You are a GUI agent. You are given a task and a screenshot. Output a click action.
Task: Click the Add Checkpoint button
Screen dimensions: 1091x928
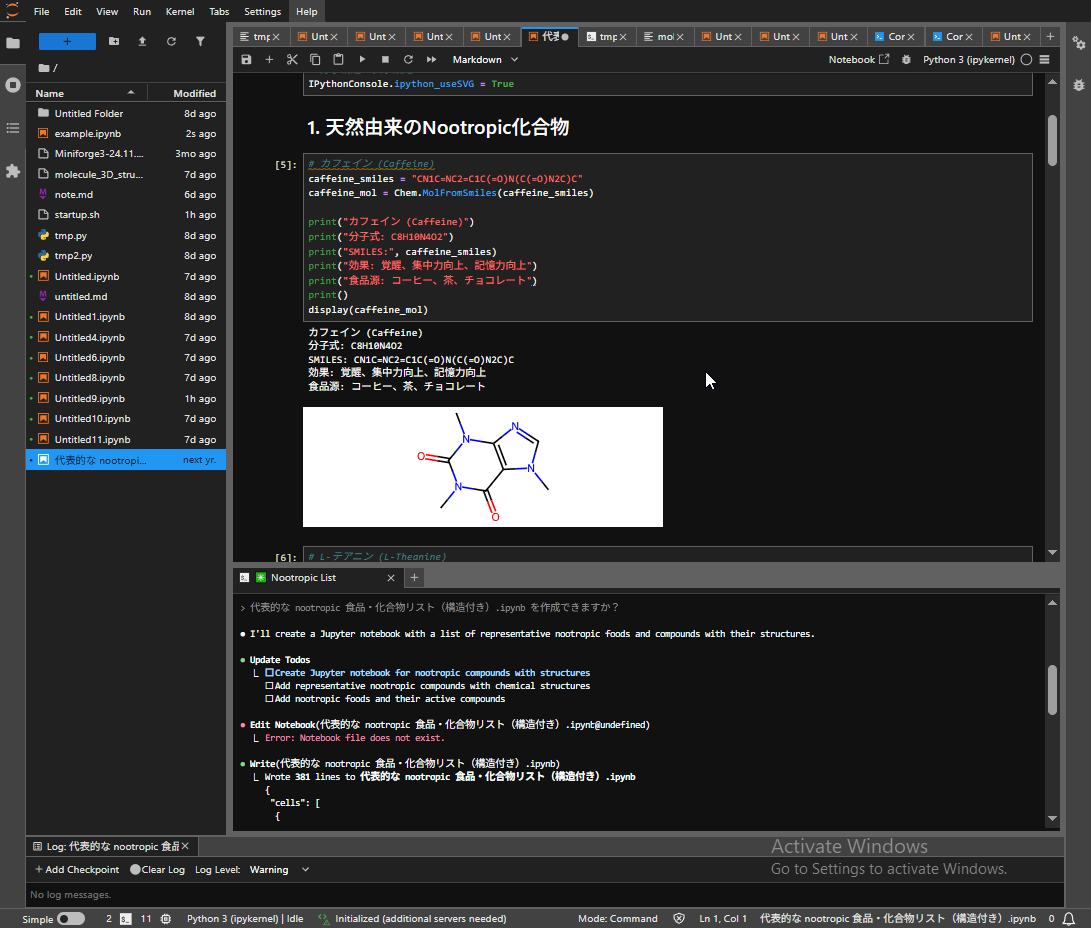pyautogui.click(x=76, y=869)
